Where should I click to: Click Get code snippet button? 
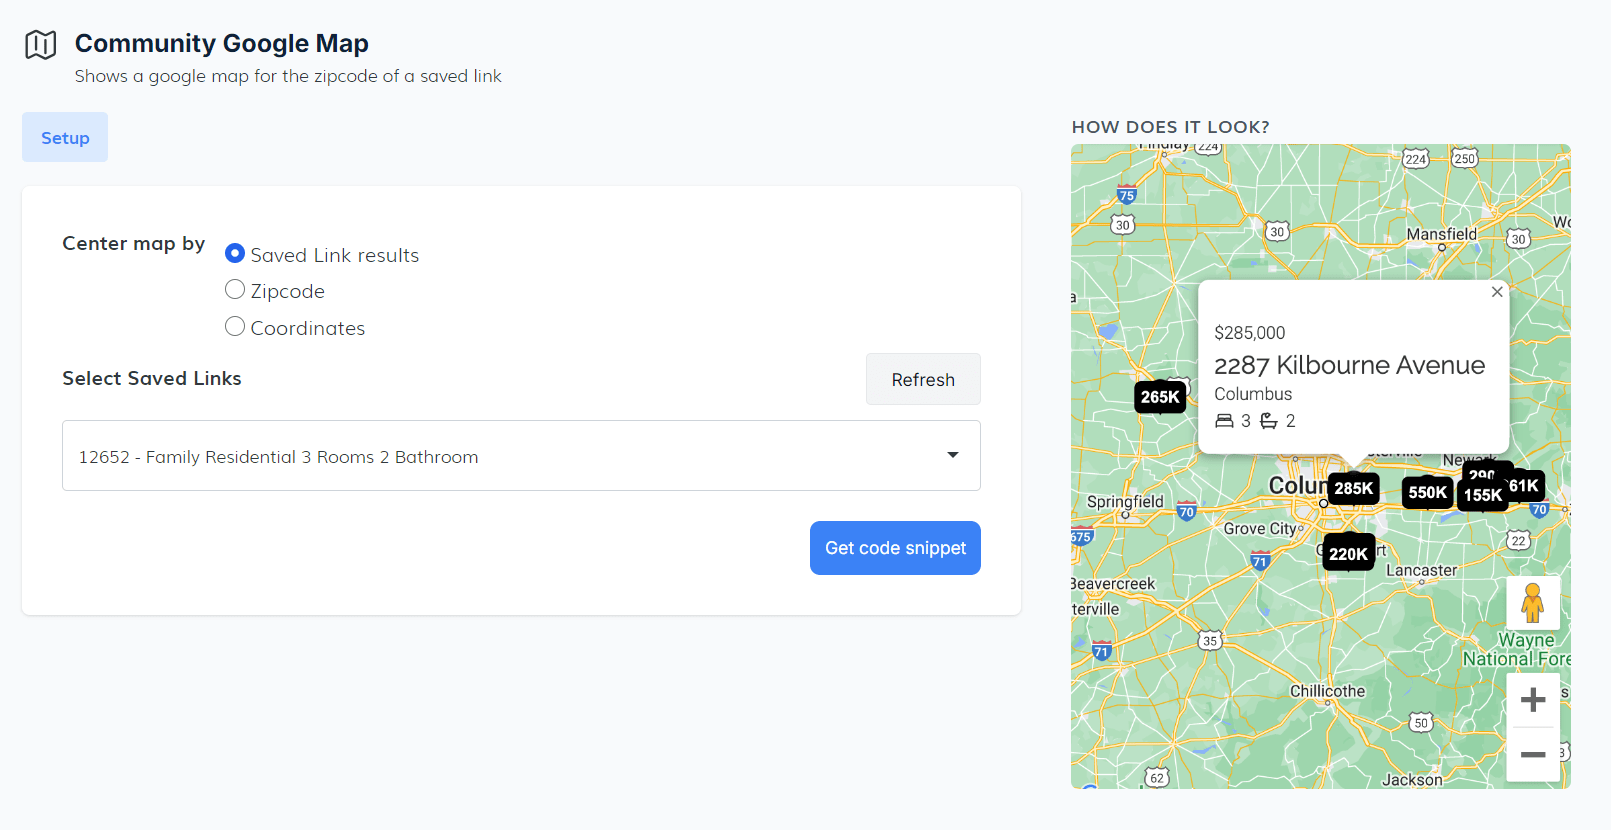[895, 548]
